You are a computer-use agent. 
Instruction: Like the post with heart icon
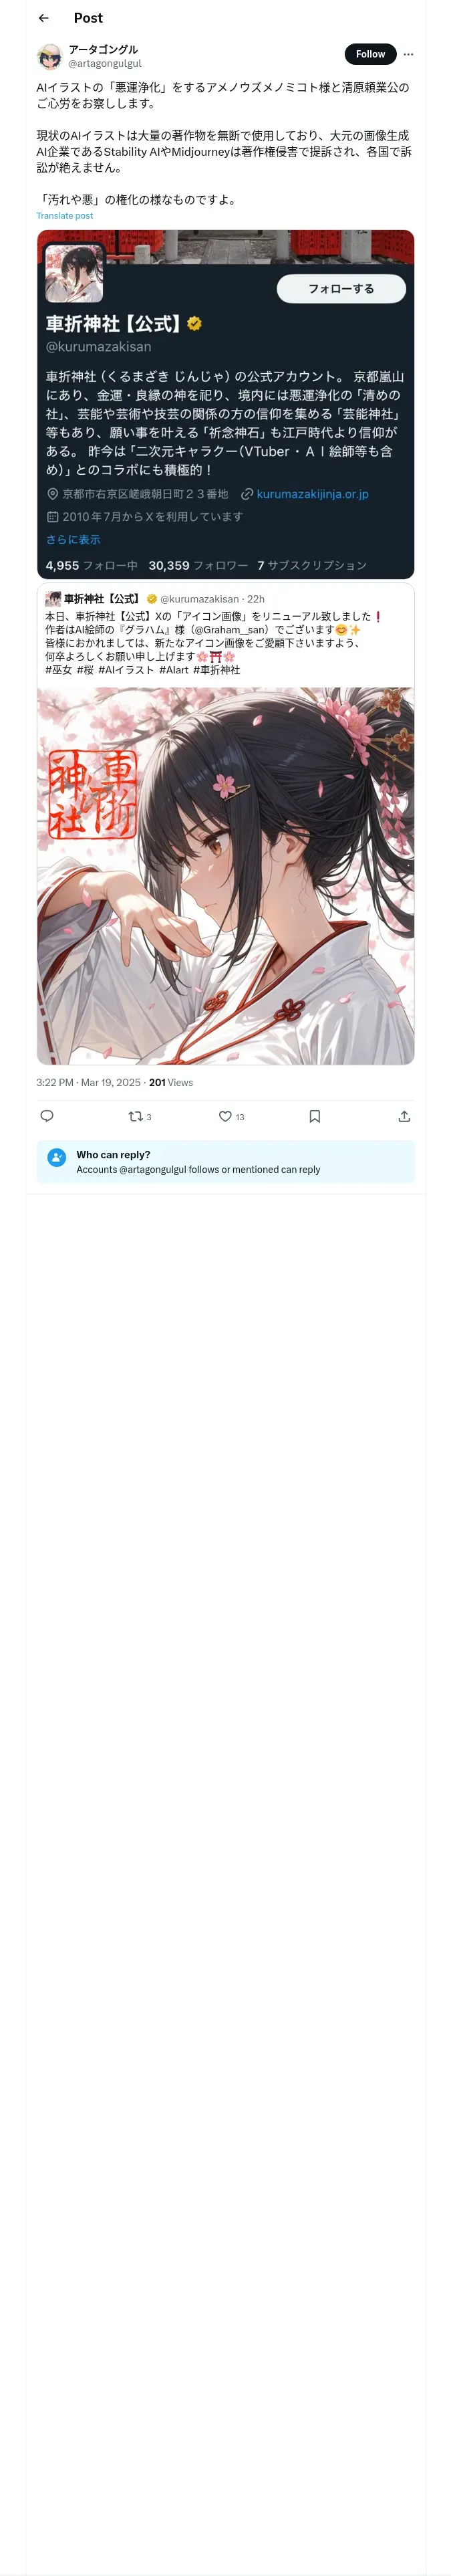225,1116
